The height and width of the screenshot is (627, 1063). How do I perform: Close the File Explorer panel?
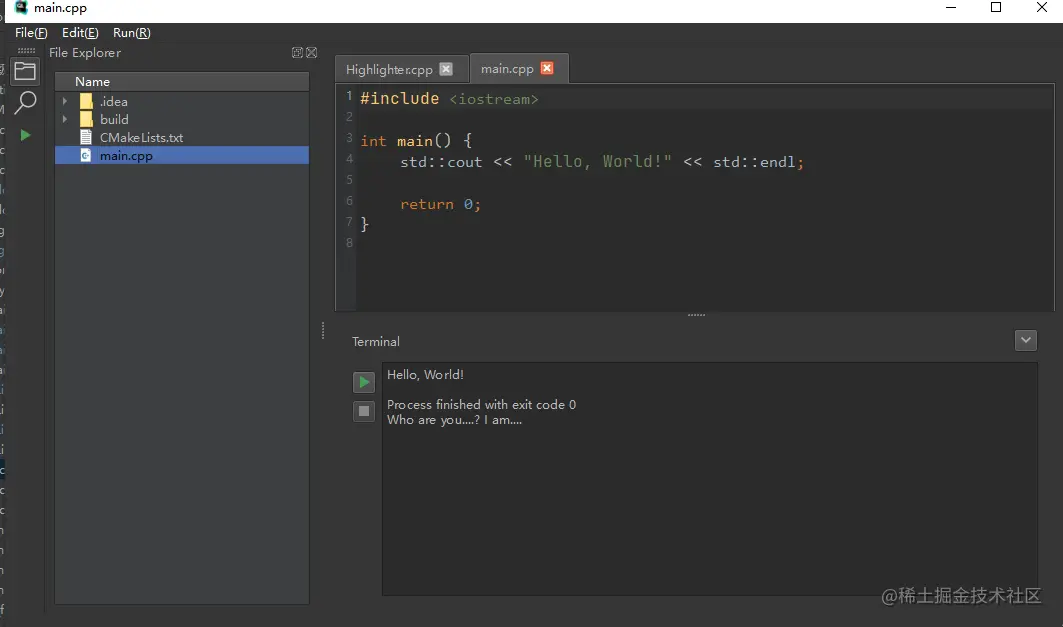[312, 53]
